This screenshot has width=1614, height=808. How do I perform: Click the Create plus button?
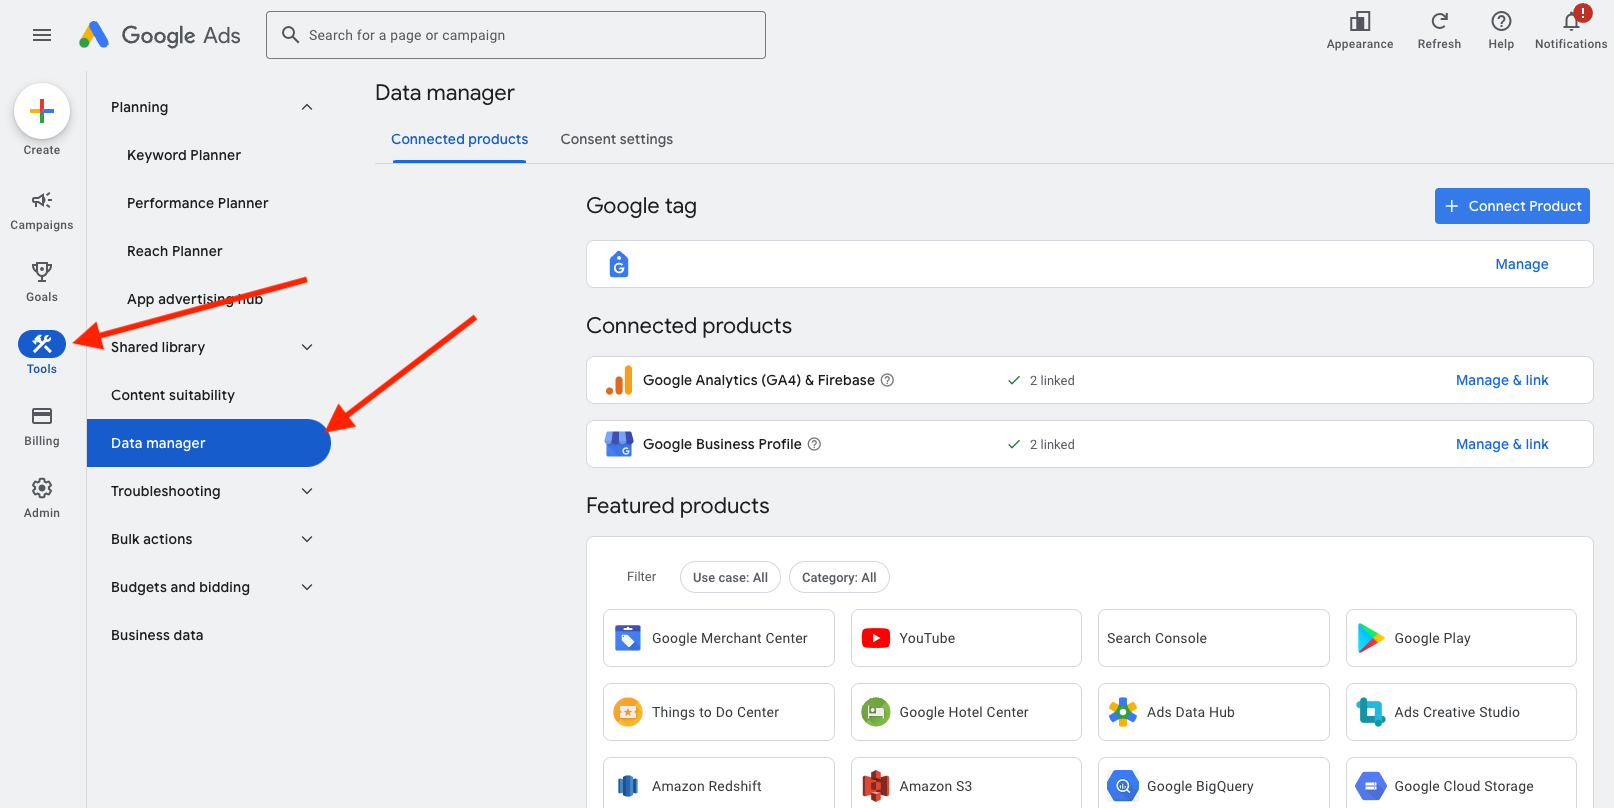pos(42,111)
